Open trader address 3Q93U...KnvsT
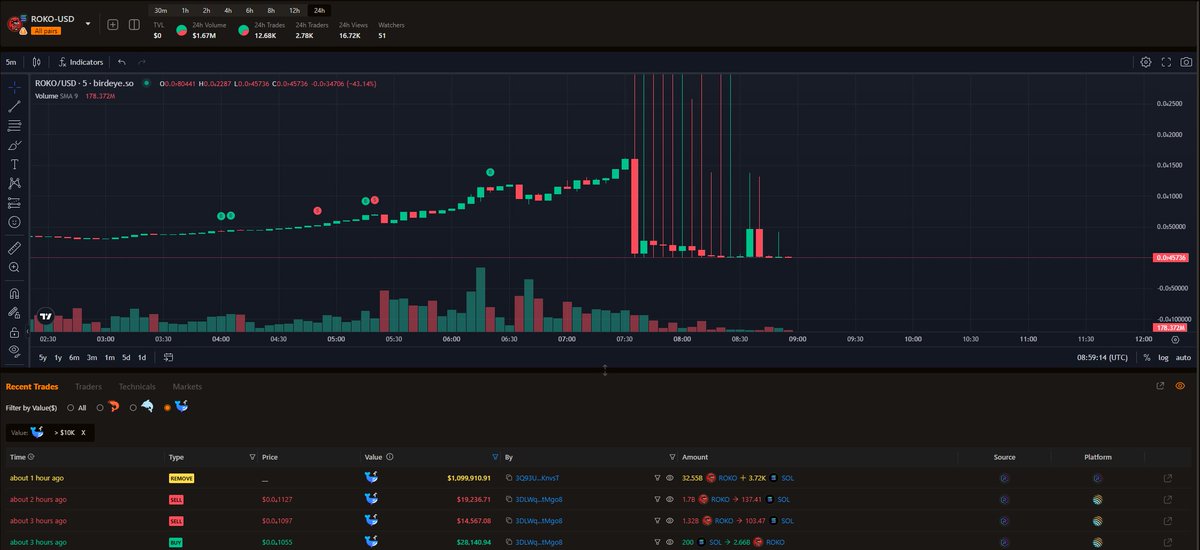This screenshot has height=550, width=1200. (537, 478)
